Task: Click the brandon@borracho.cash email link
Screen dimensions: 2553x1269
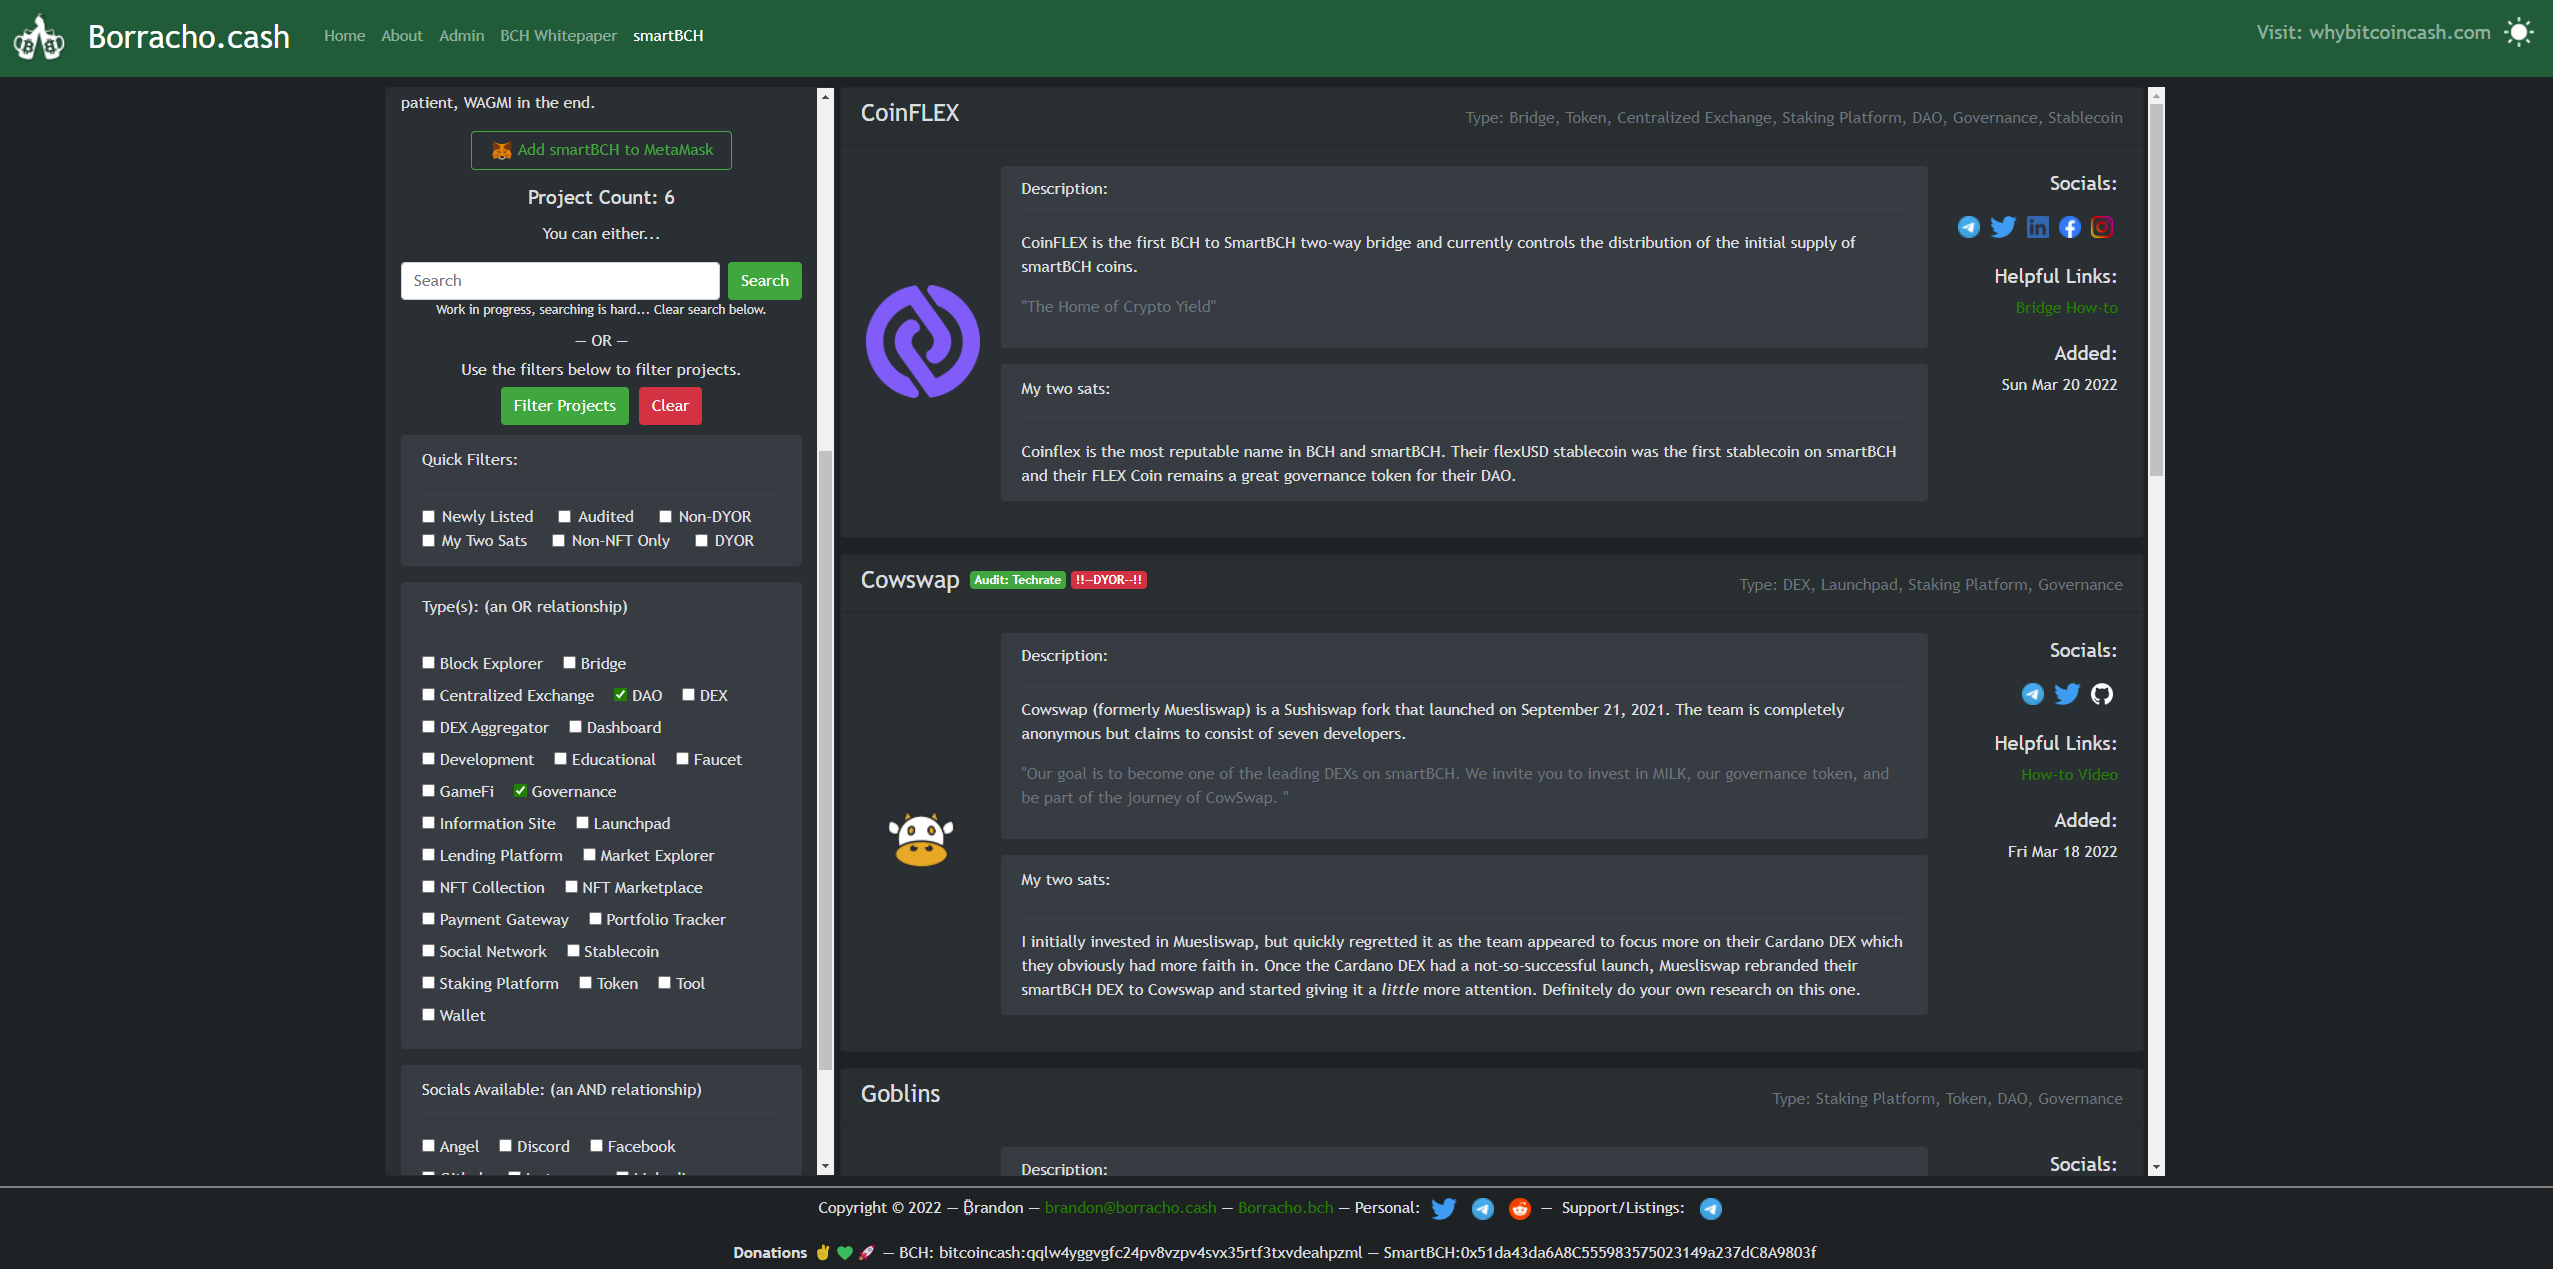Action: pyautogui.click(x=1130, y=1208)
